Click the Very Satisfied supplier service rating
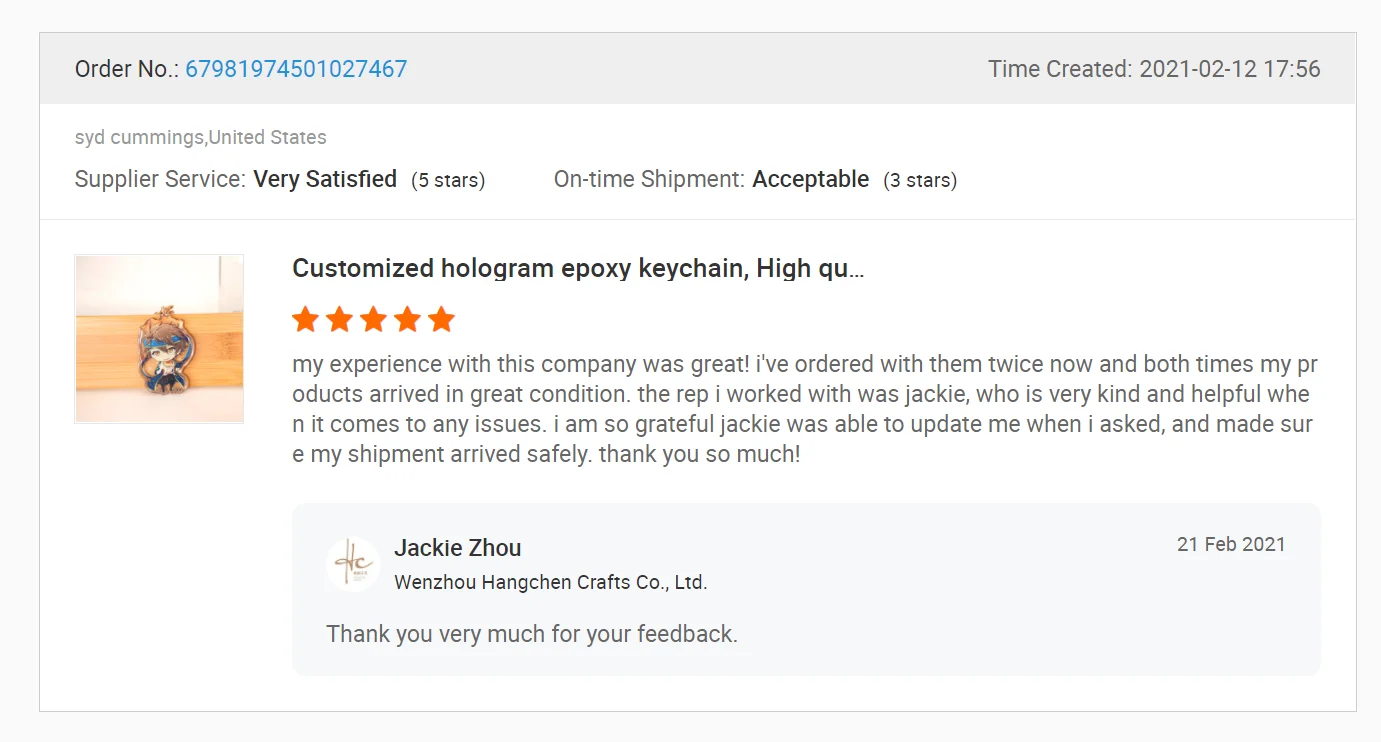The width and height of the screenshot is (1381, 742). [x=325, y=180]
